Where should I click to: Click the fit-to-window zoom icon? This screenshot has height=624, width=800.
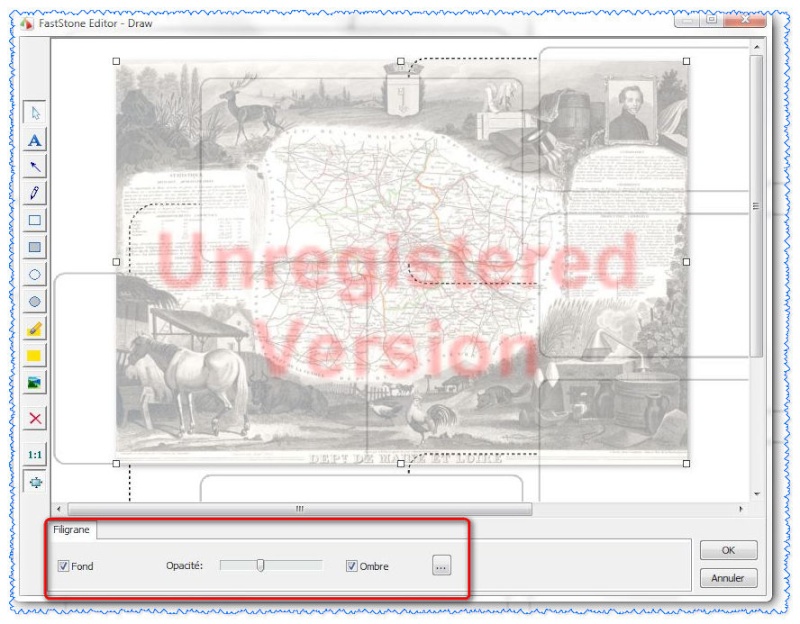point(35,482)
